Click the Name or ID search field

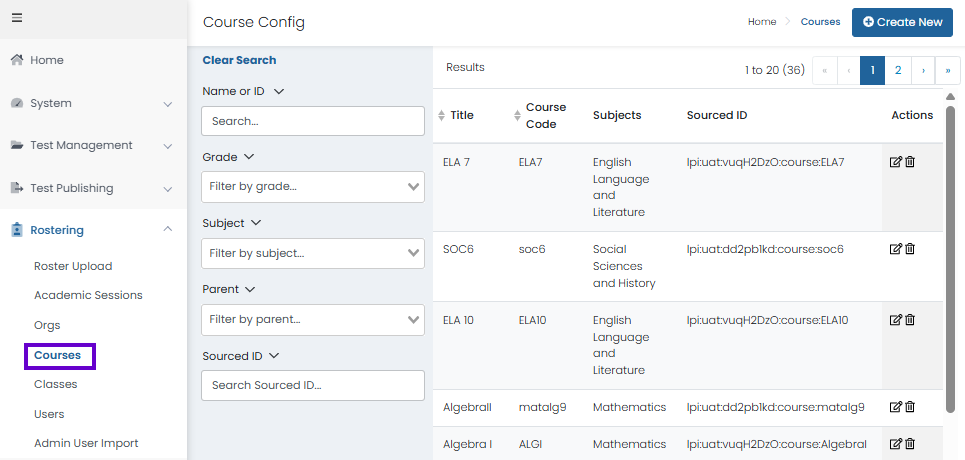point(313,121)
